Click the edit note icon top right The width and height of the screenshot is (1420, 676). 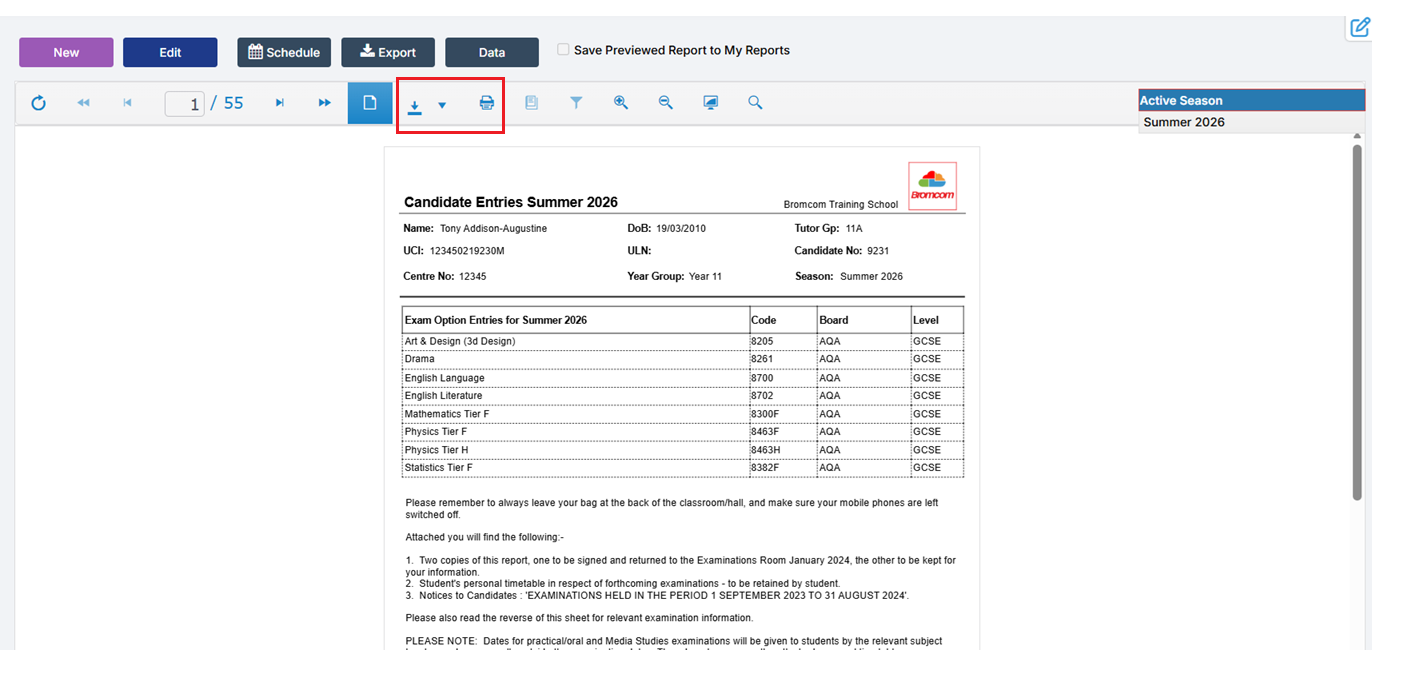1360,27
